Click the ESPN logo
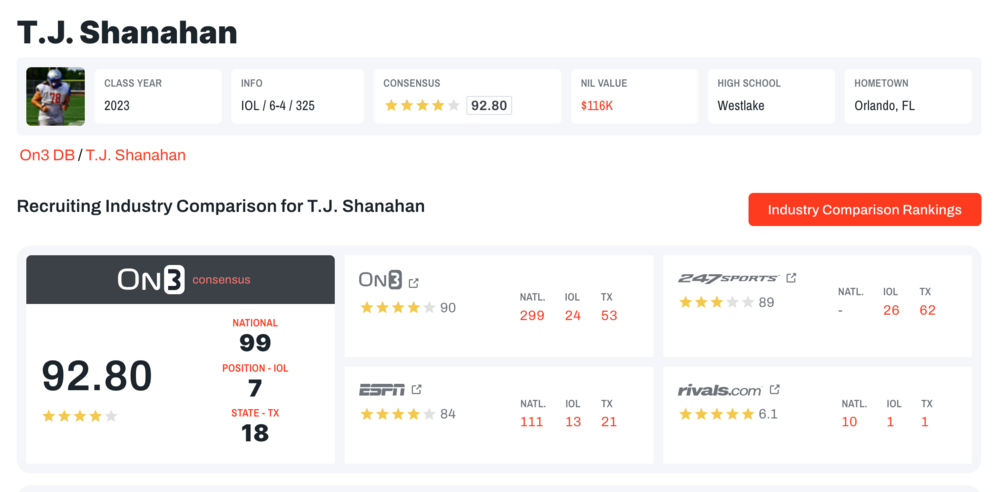This screenshot has width=1000, height=492. (x=381, y=389)
